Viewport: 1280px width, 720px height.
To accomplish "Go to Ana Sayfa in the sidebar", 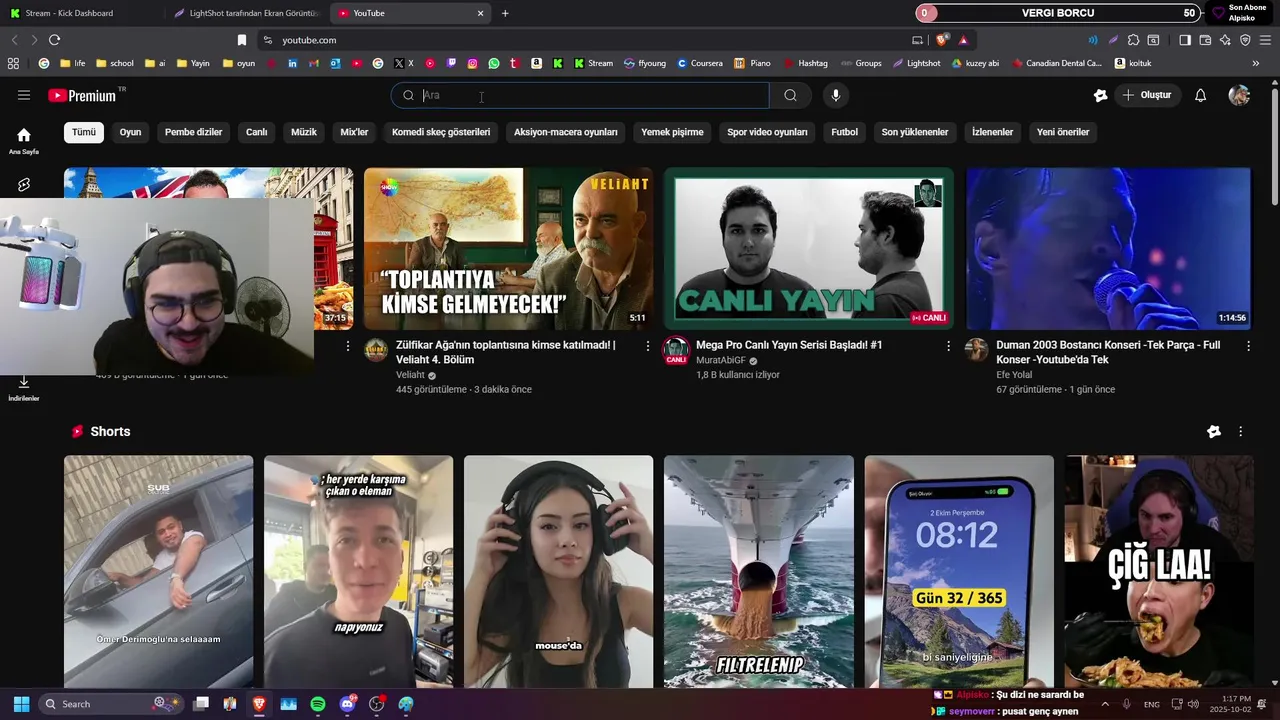I will [24, 141].
